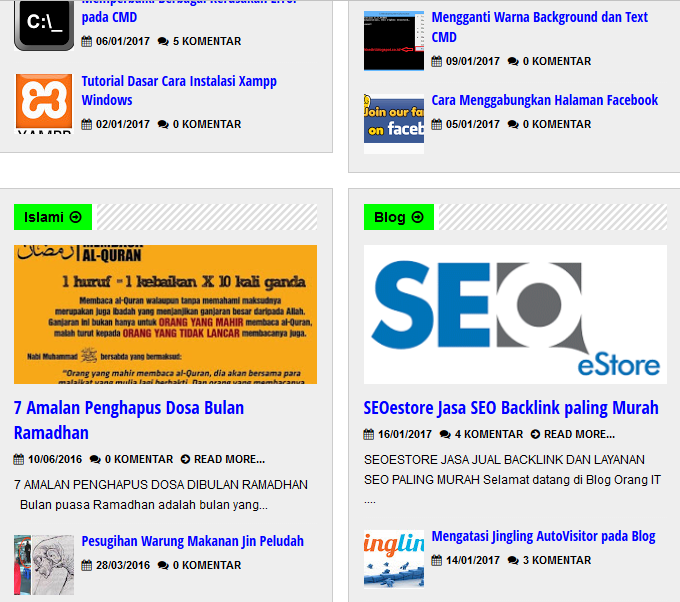Screen dimensions: 680x602
Task: Click the 5 KOMENTAR link
Action: point(206,41)
